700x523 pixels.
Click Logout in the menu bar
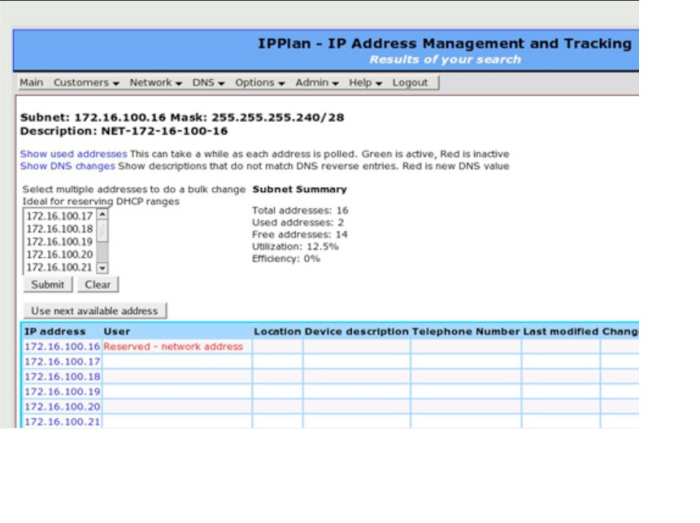point(410,83)
